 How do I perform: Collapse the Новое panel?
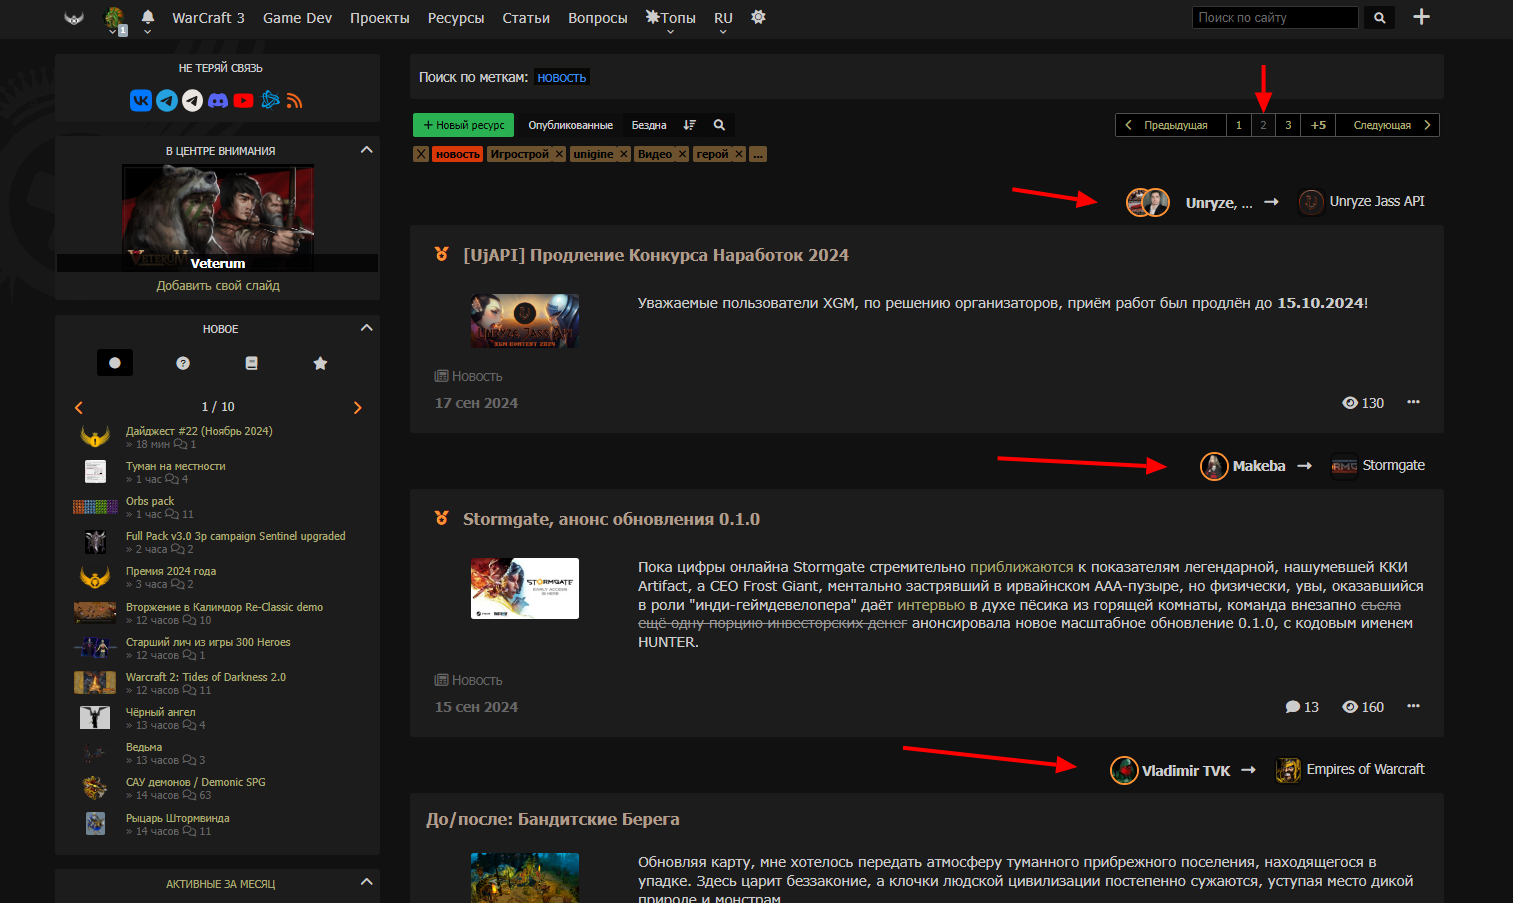(366, 328)
